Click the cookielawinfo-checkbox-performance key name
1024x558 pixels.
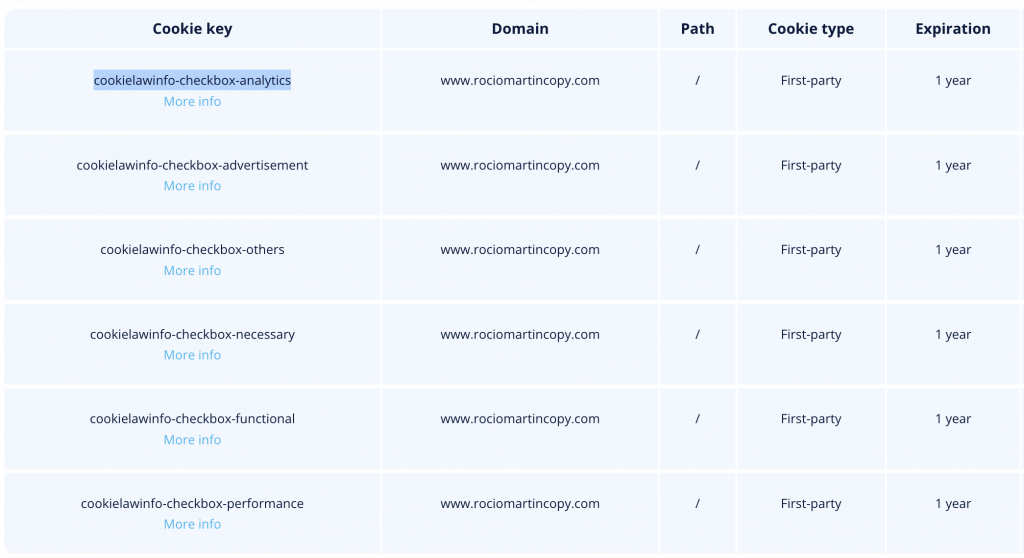click(x=192, y=504)
